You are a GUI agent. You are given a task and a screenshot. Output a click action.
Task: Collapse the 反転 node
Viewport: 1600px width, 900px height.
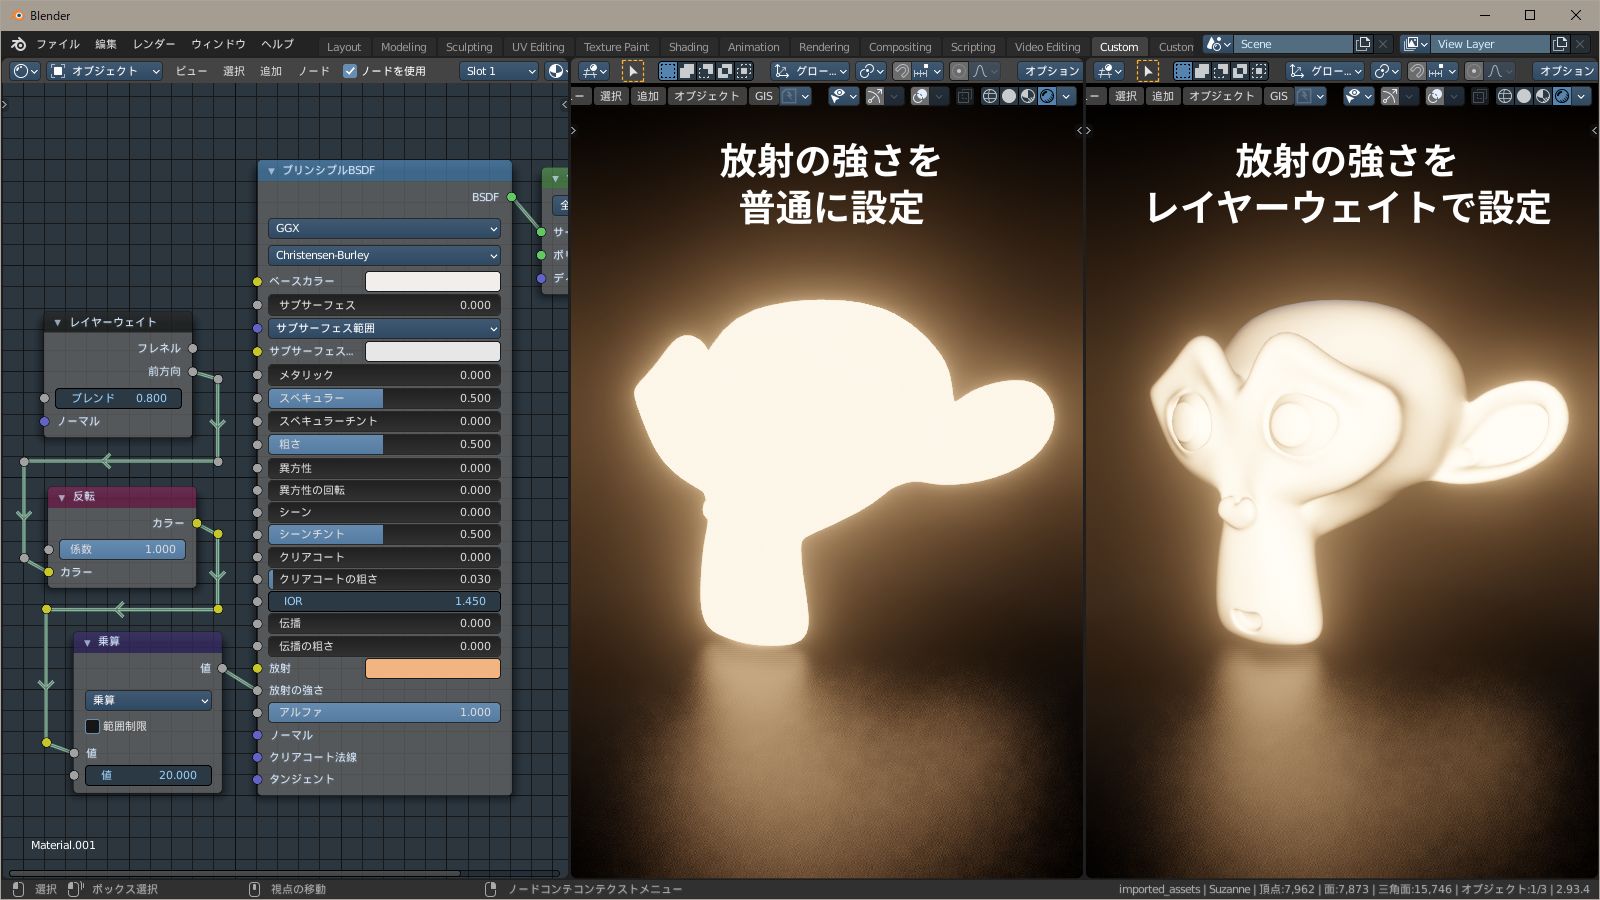click(62, 497)
